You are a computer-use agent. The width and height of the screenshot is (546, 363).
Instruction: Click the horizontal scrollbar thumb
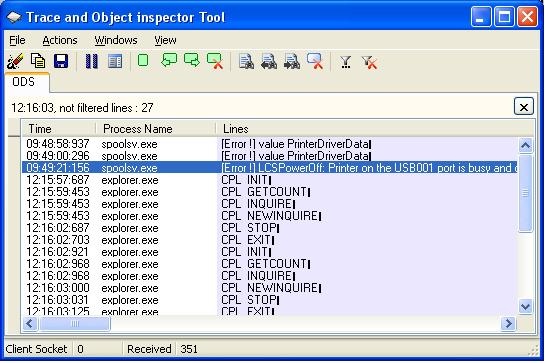(75, 324)
